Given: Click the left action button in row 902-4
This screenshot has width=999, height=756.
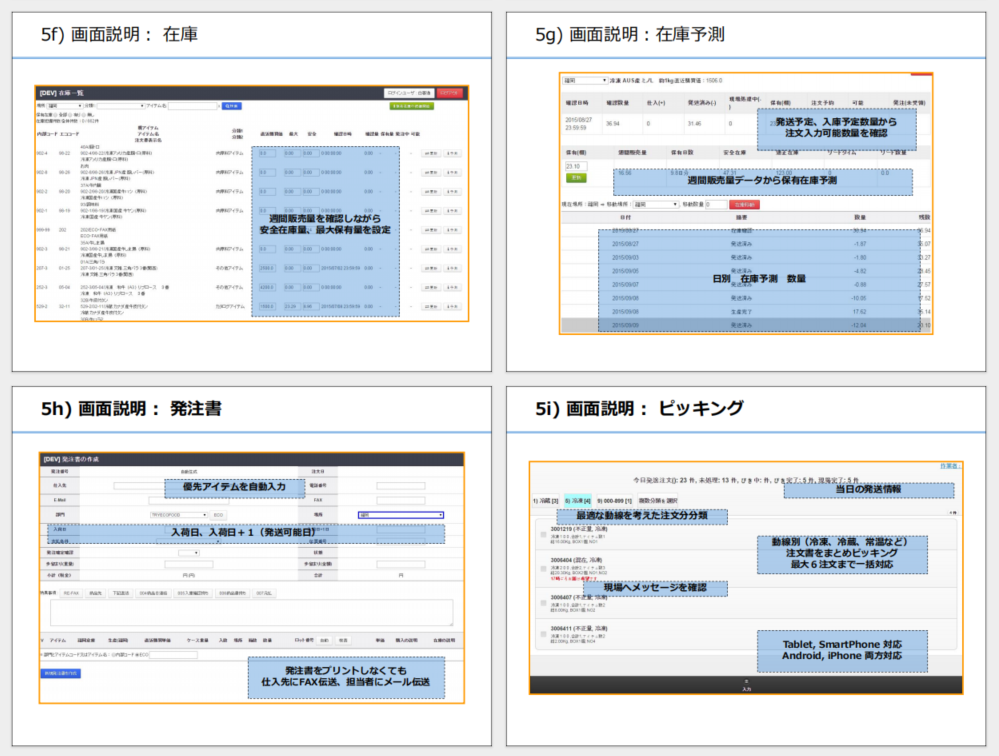Looking at the screenshot, I should pyautogui.click(x=431, y=153).
